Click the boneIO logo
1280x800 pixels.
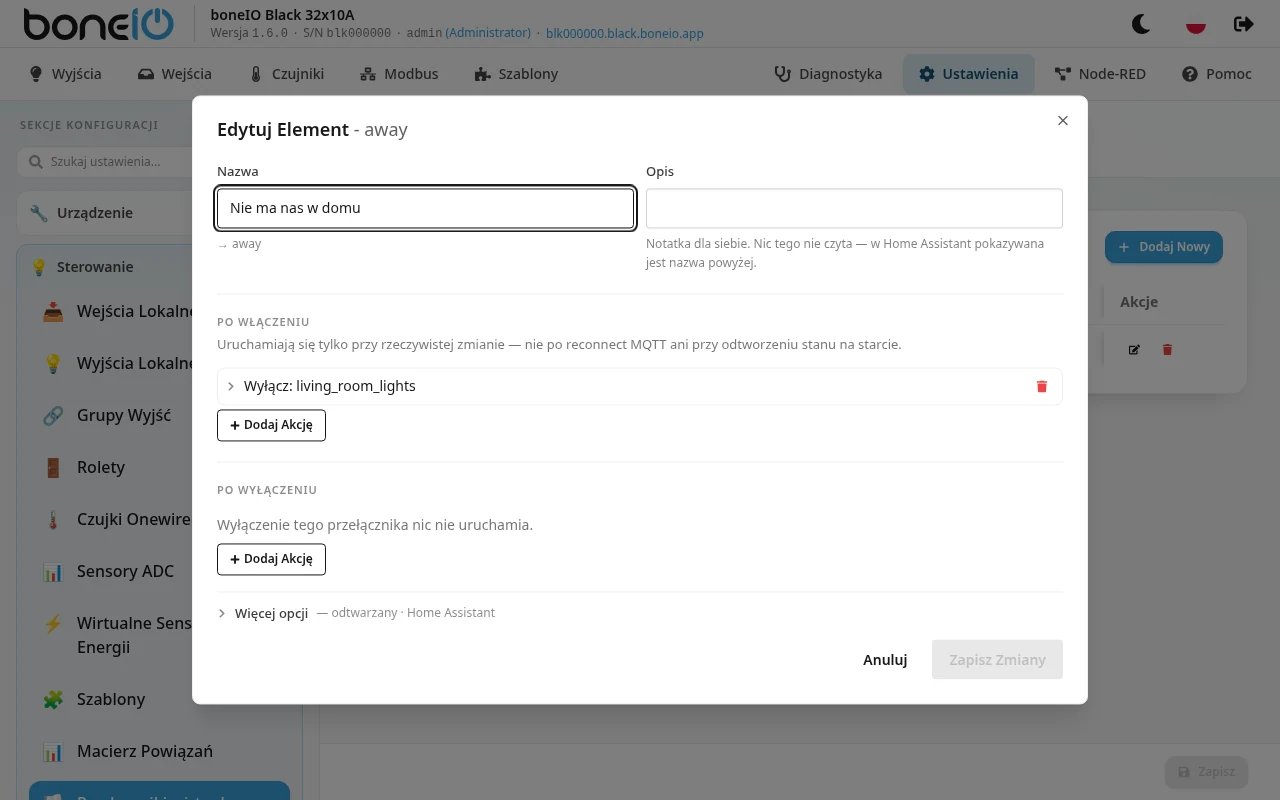(98, 24)
